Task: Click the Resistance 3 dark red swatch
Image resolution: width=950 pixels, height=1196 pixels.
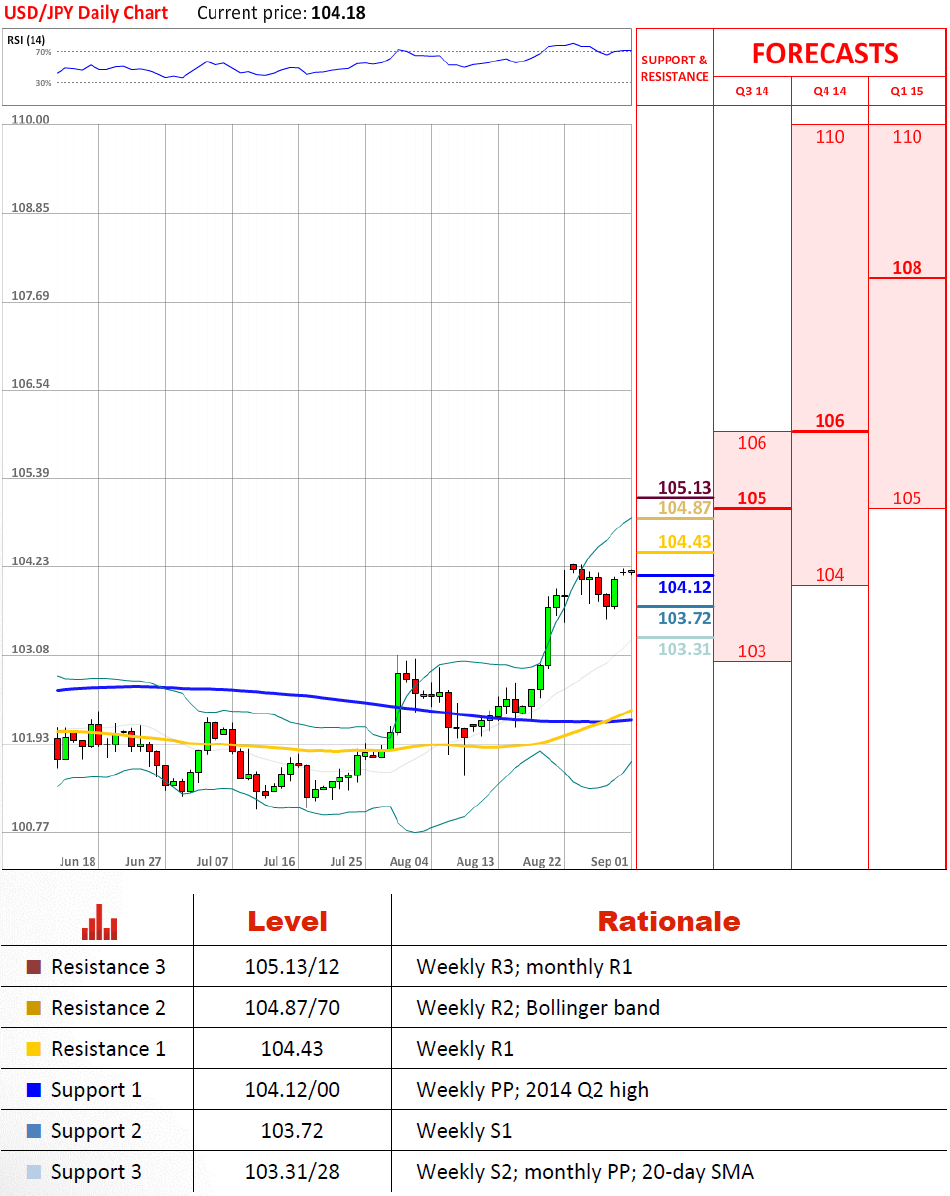Action: (34, 967)
